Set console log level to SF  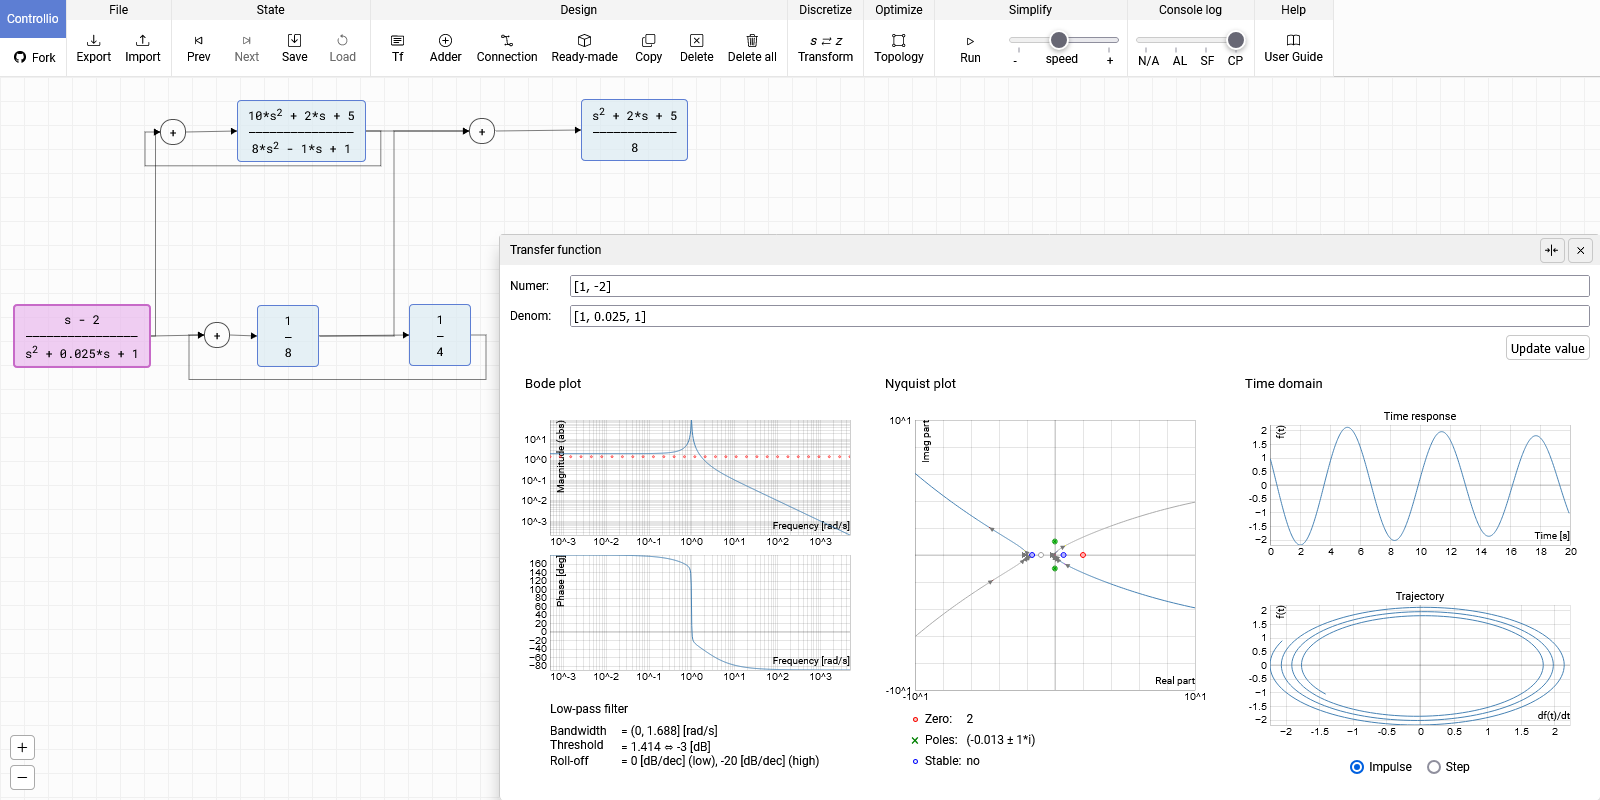click(1207, 61)
